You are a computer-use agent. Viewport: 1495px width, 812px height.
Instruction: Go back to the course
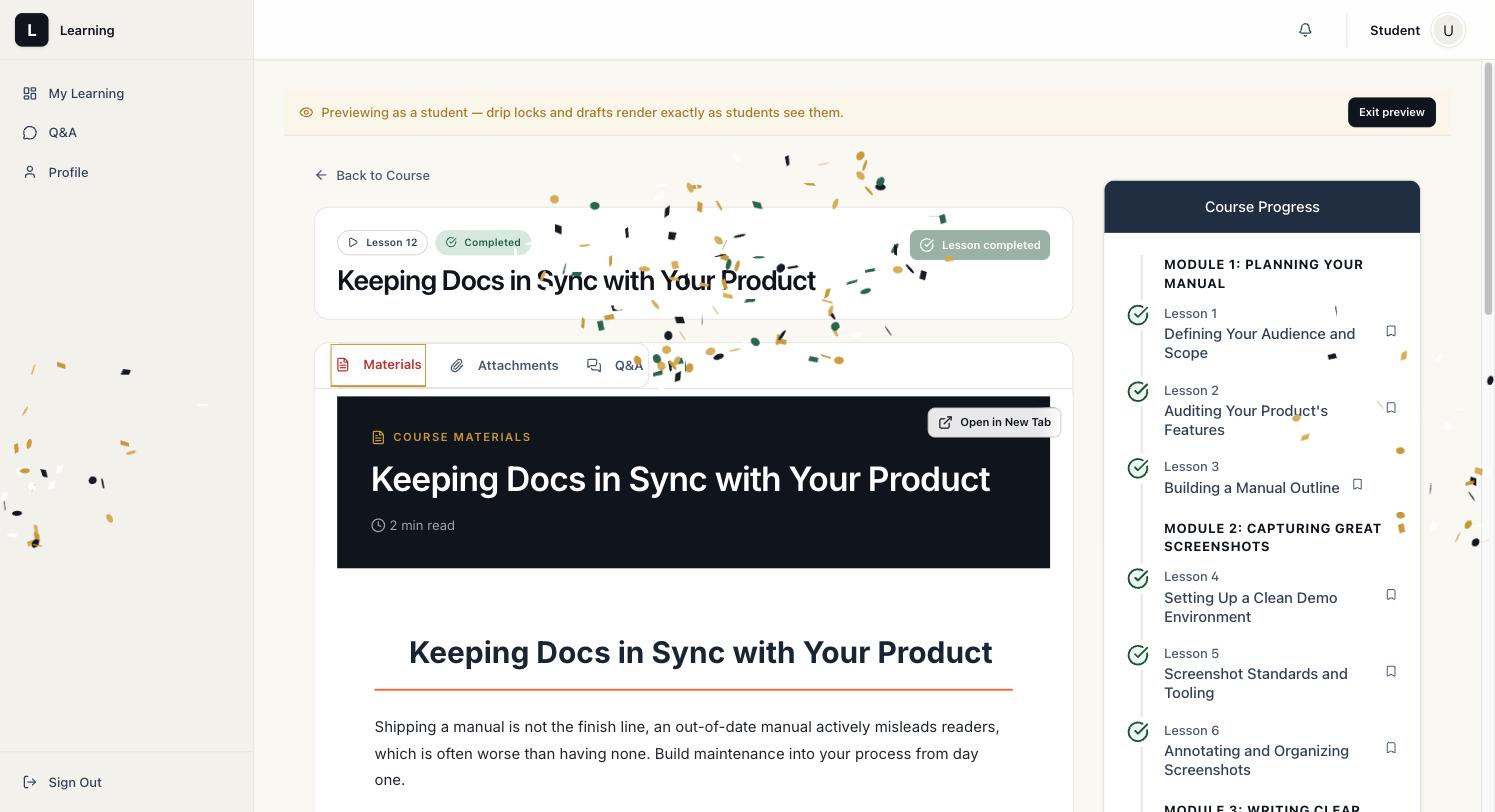pyautogui.click(x=373, y=175)
